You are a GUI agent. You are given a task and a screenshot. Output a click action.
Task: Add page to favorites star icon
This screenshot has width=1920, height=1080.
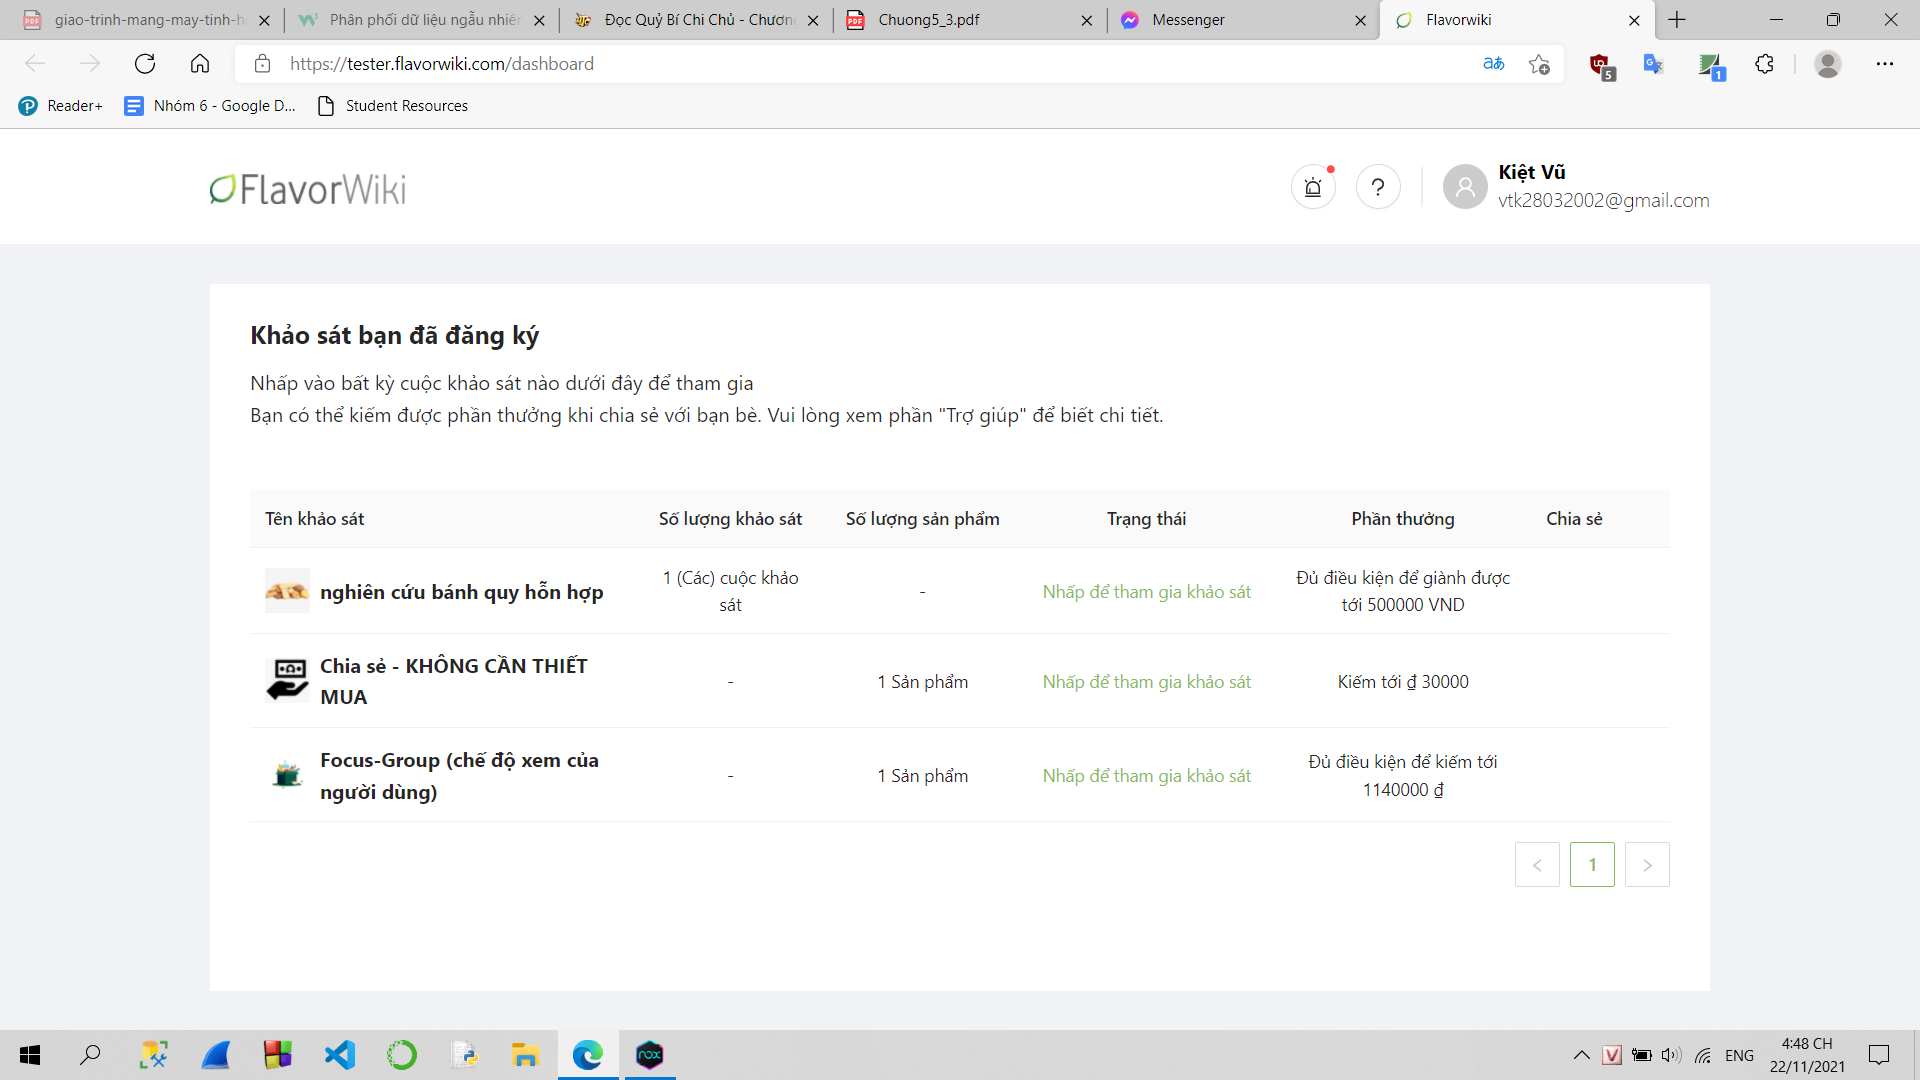[x=1539, y=64]
